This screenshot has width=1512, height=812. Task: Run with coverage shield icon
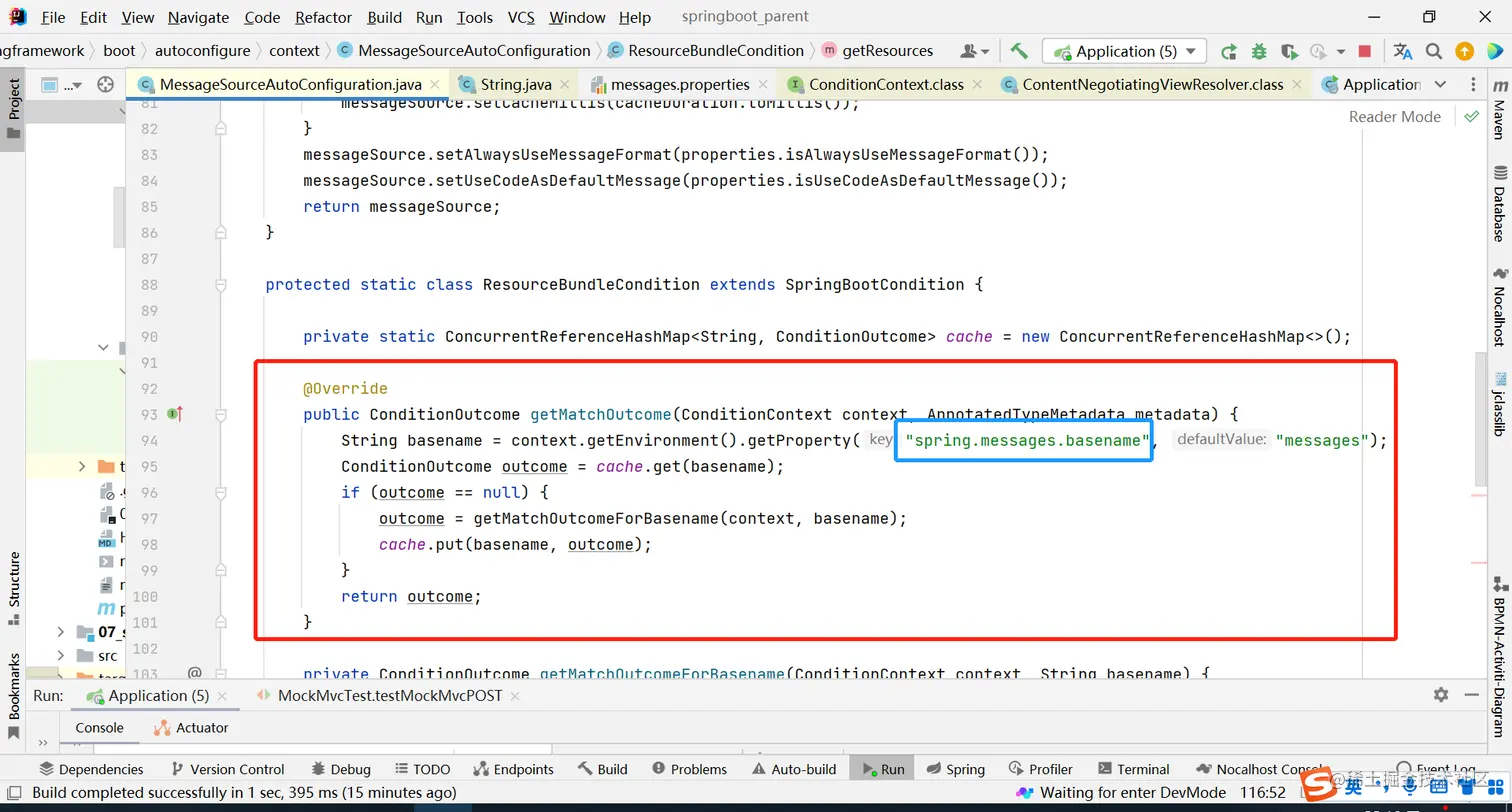(x=1289, y=51)
